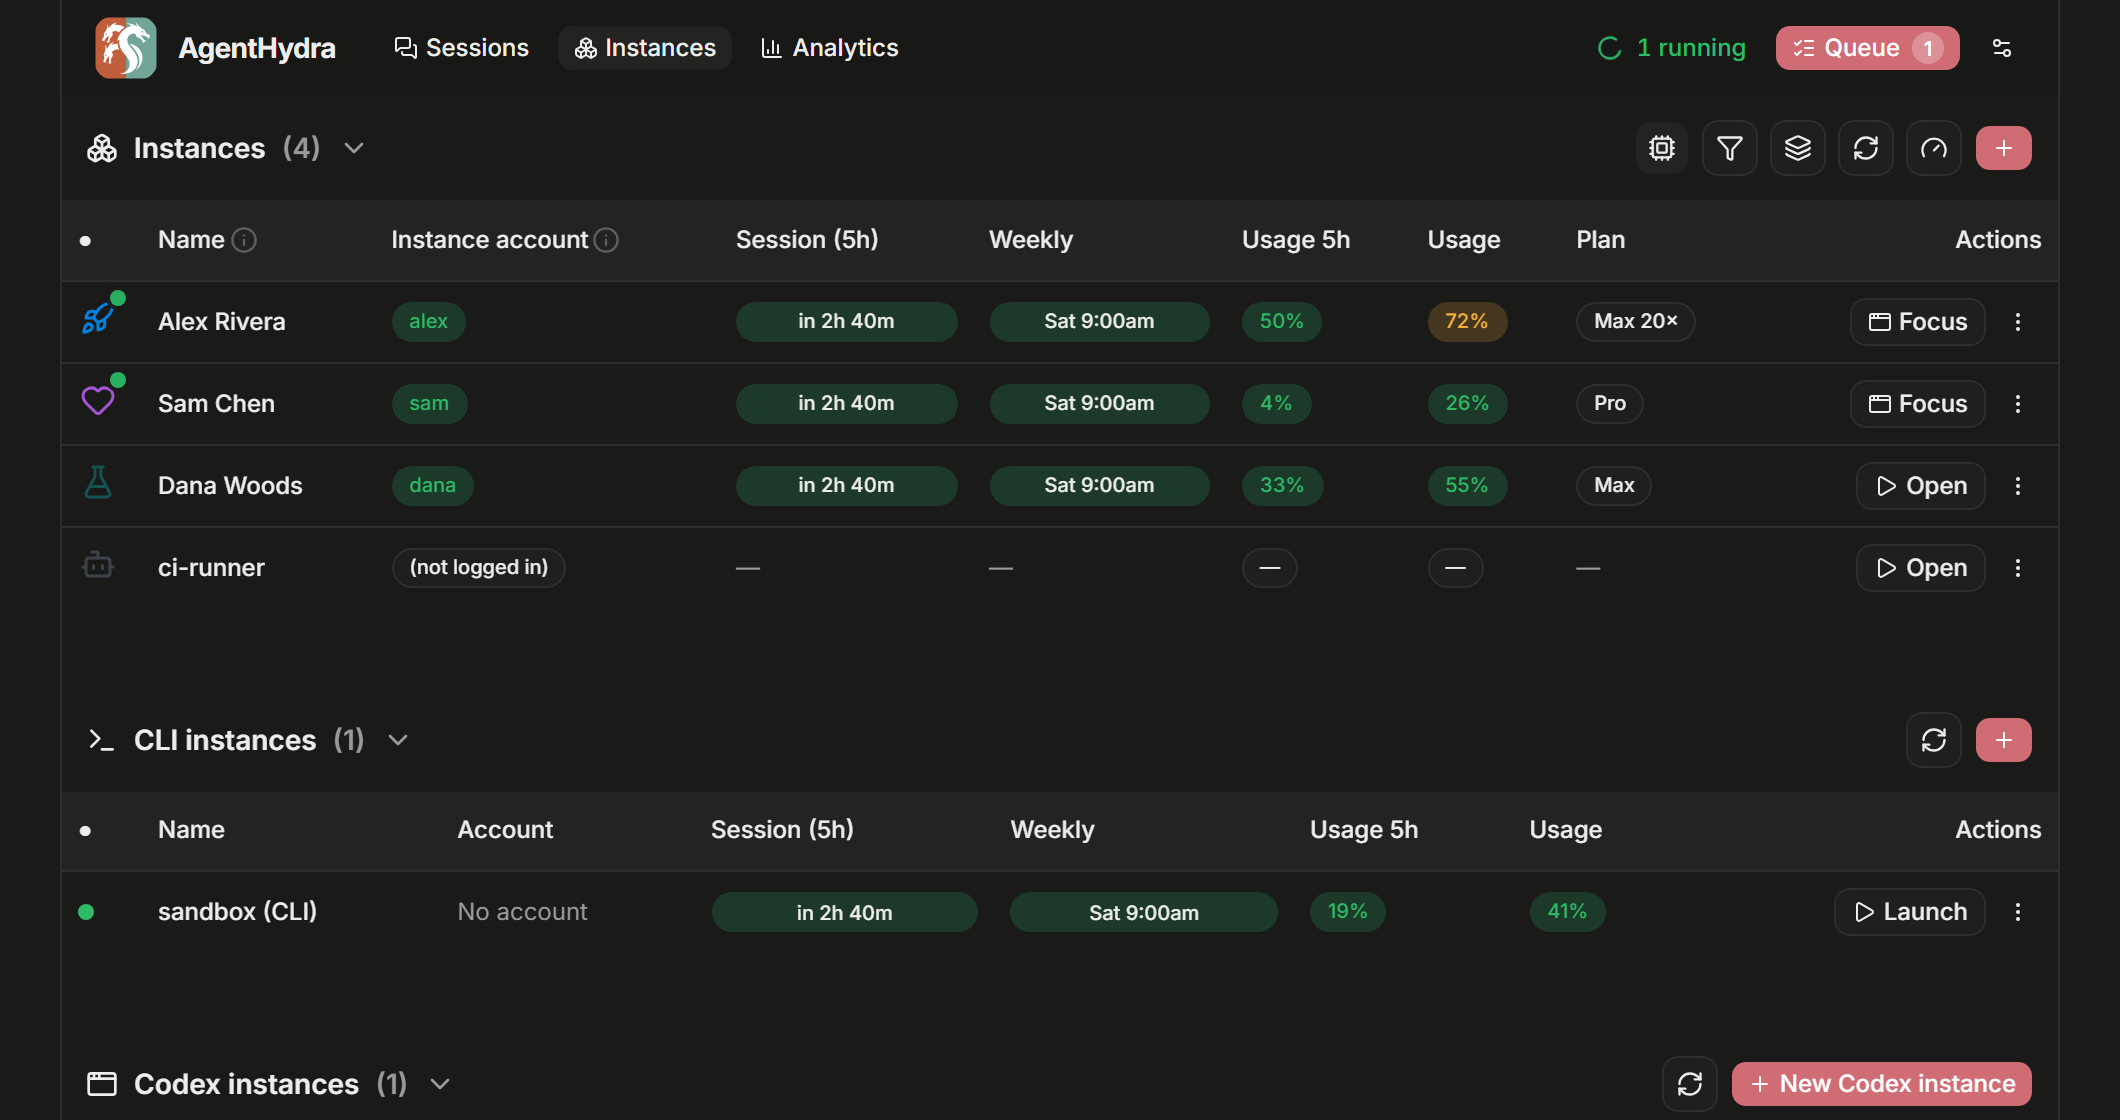Collapse the Codex instances section chevron
This screenshot has height=1120, width=2120.
pyautogui.click(x=440, y=1084)
